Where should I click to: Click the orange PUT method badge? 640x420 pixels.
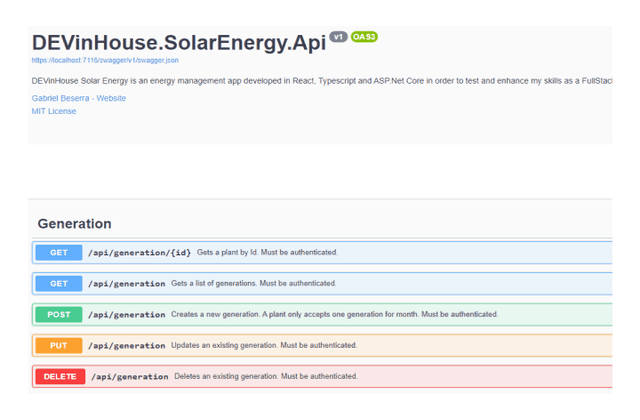59,346
